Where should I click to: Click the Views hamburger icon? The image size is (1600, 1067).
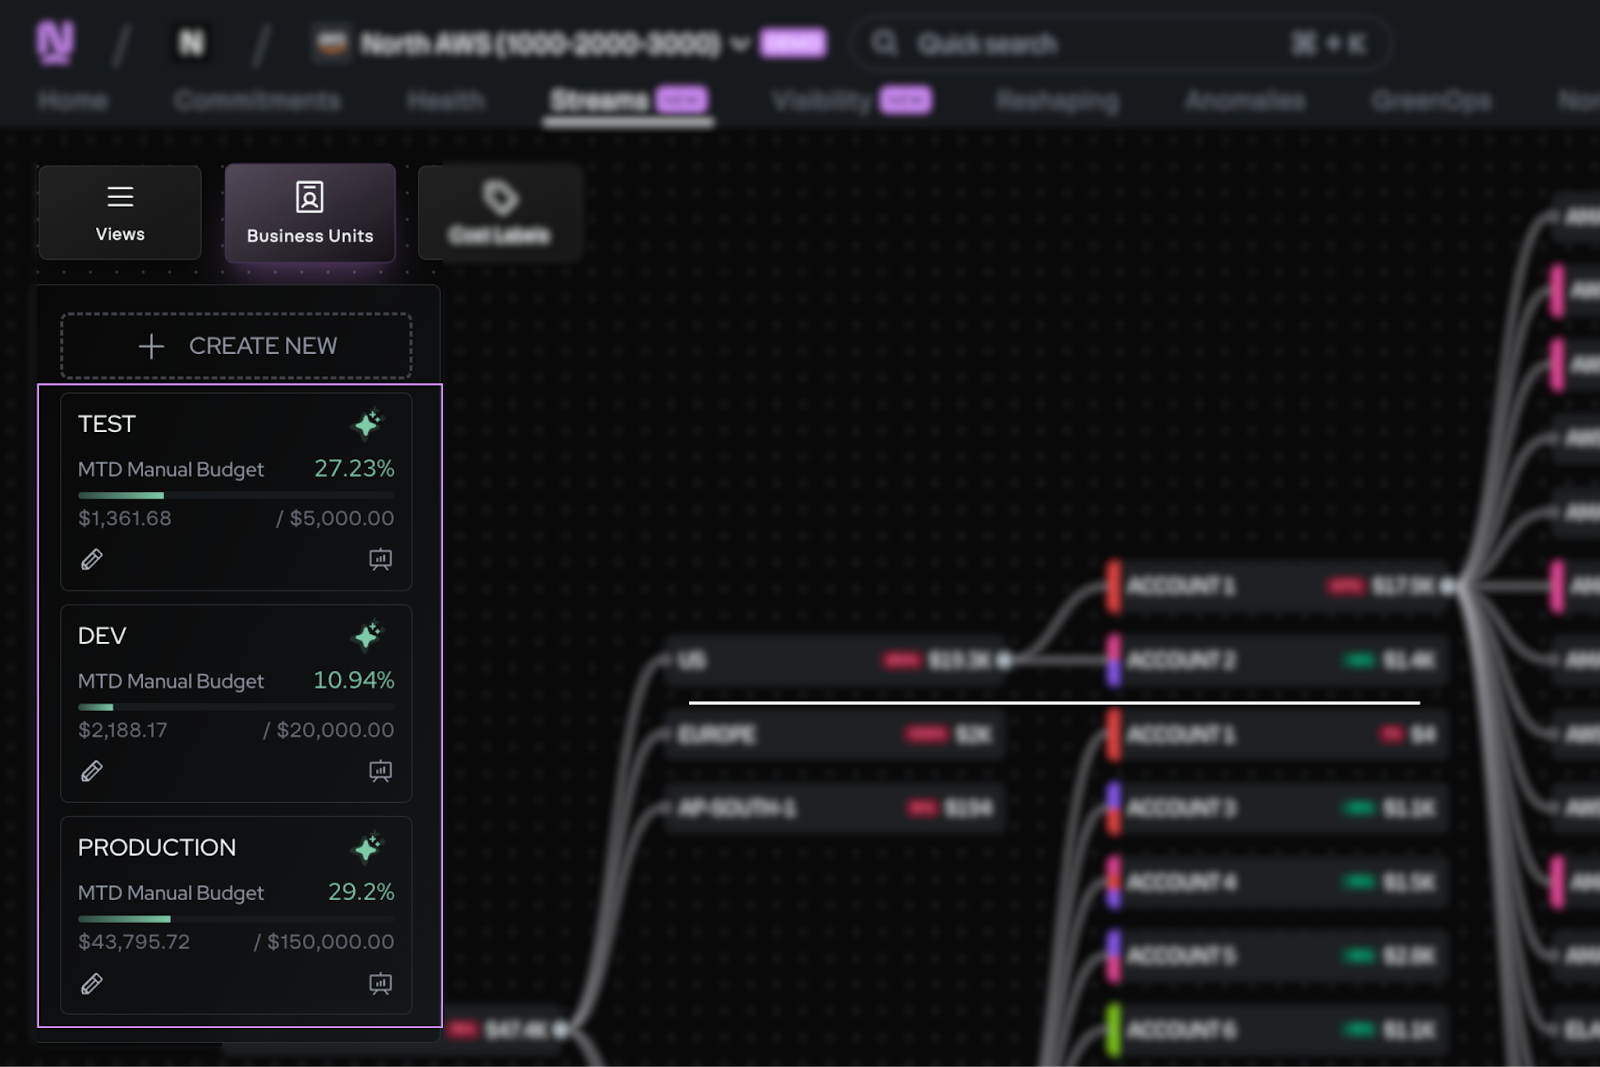(119, 197)
